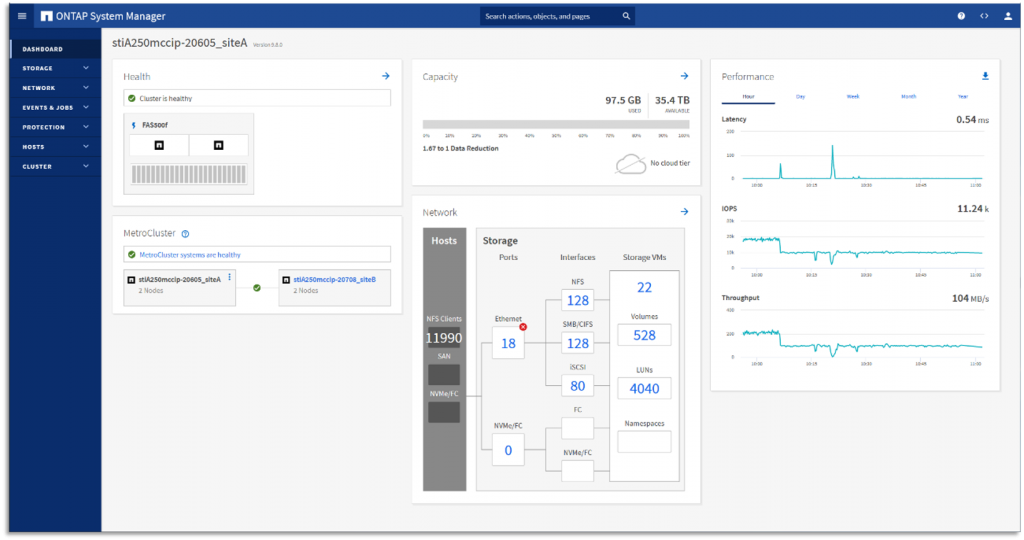Screen dimensions: 1024x540
Task: Open the stiA250mccip-20708_siteB cluster link
Action: pyautogui.click(x=334, y=280)
